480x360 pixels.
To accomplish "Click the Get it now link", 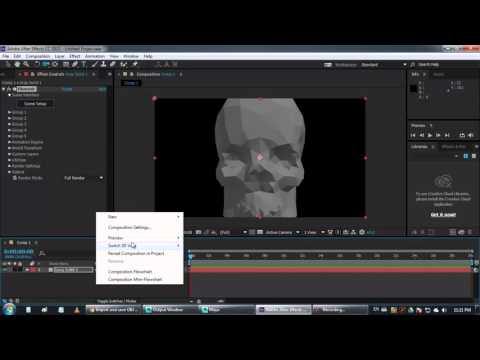I will click(x=443, y=215).
